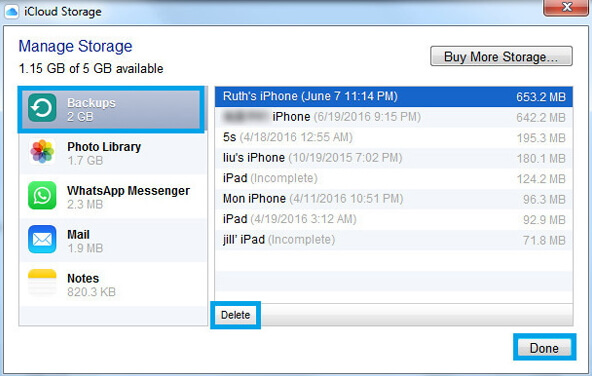Viewport: 592px width, 376px height.
Task: Open the Mail 1.9 MB category
Action: [x=113, y=240]
